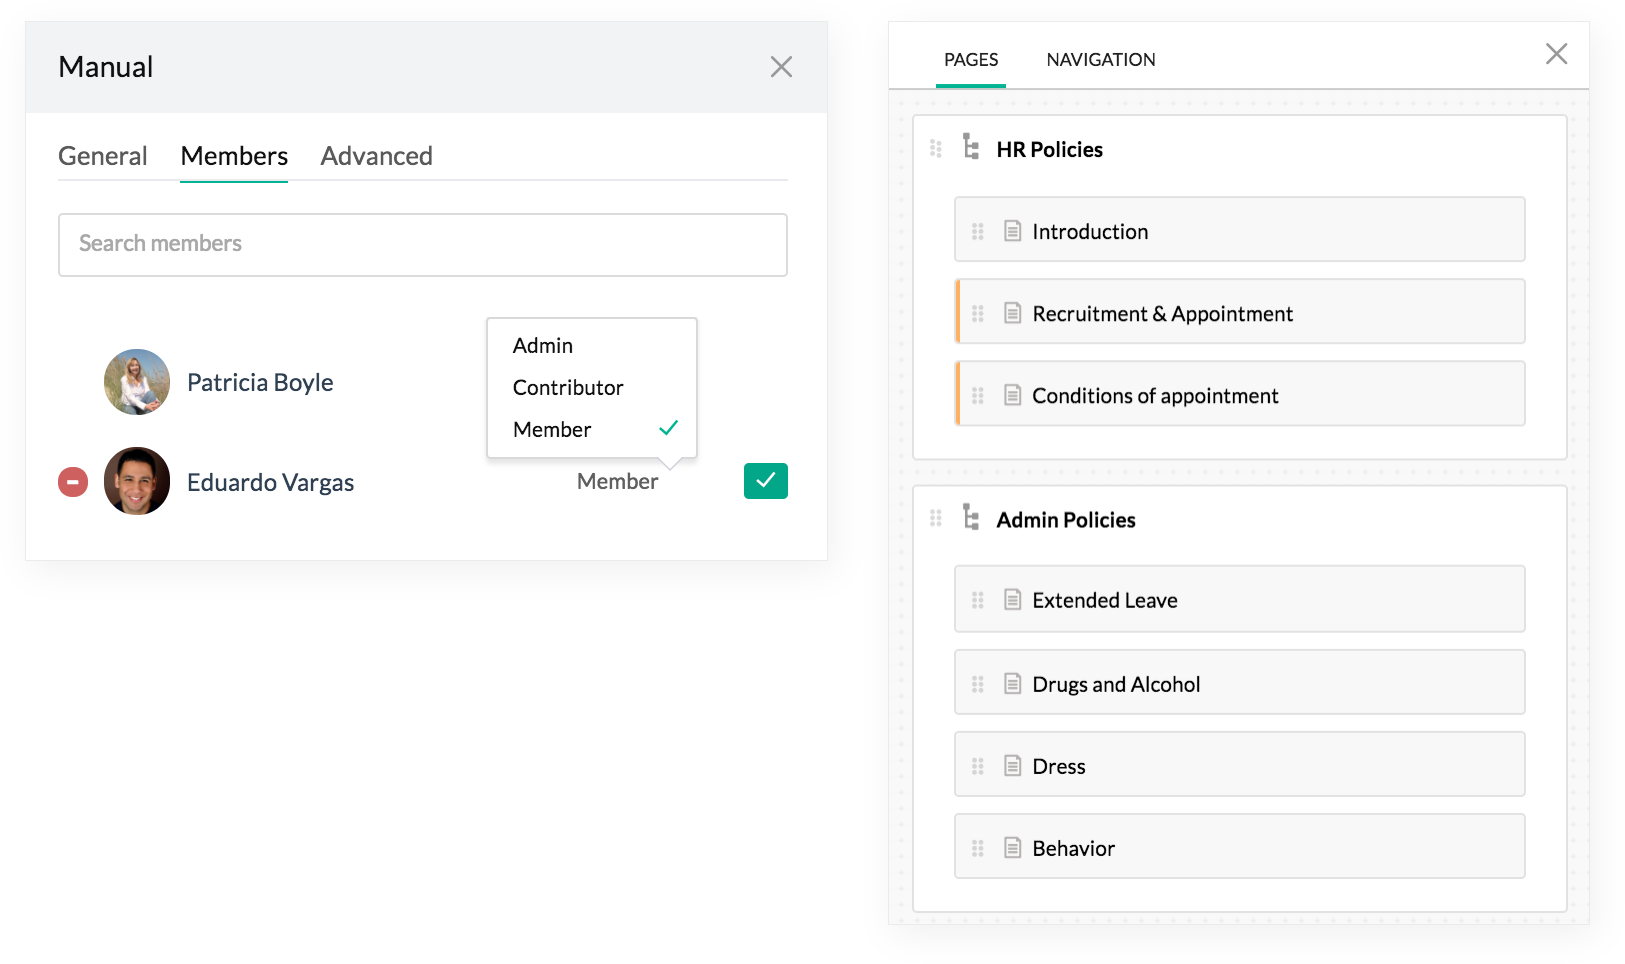
Task: Click the drag handle of Drugs and Alcohol page
Action: coord(978,684)
